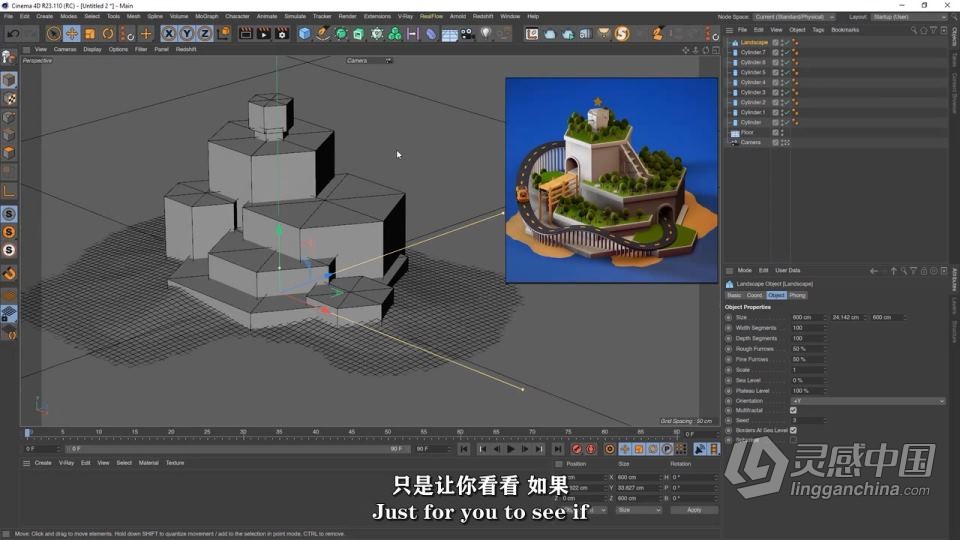
Task: Toggle Y axis lock
Action: coord(187,34)
